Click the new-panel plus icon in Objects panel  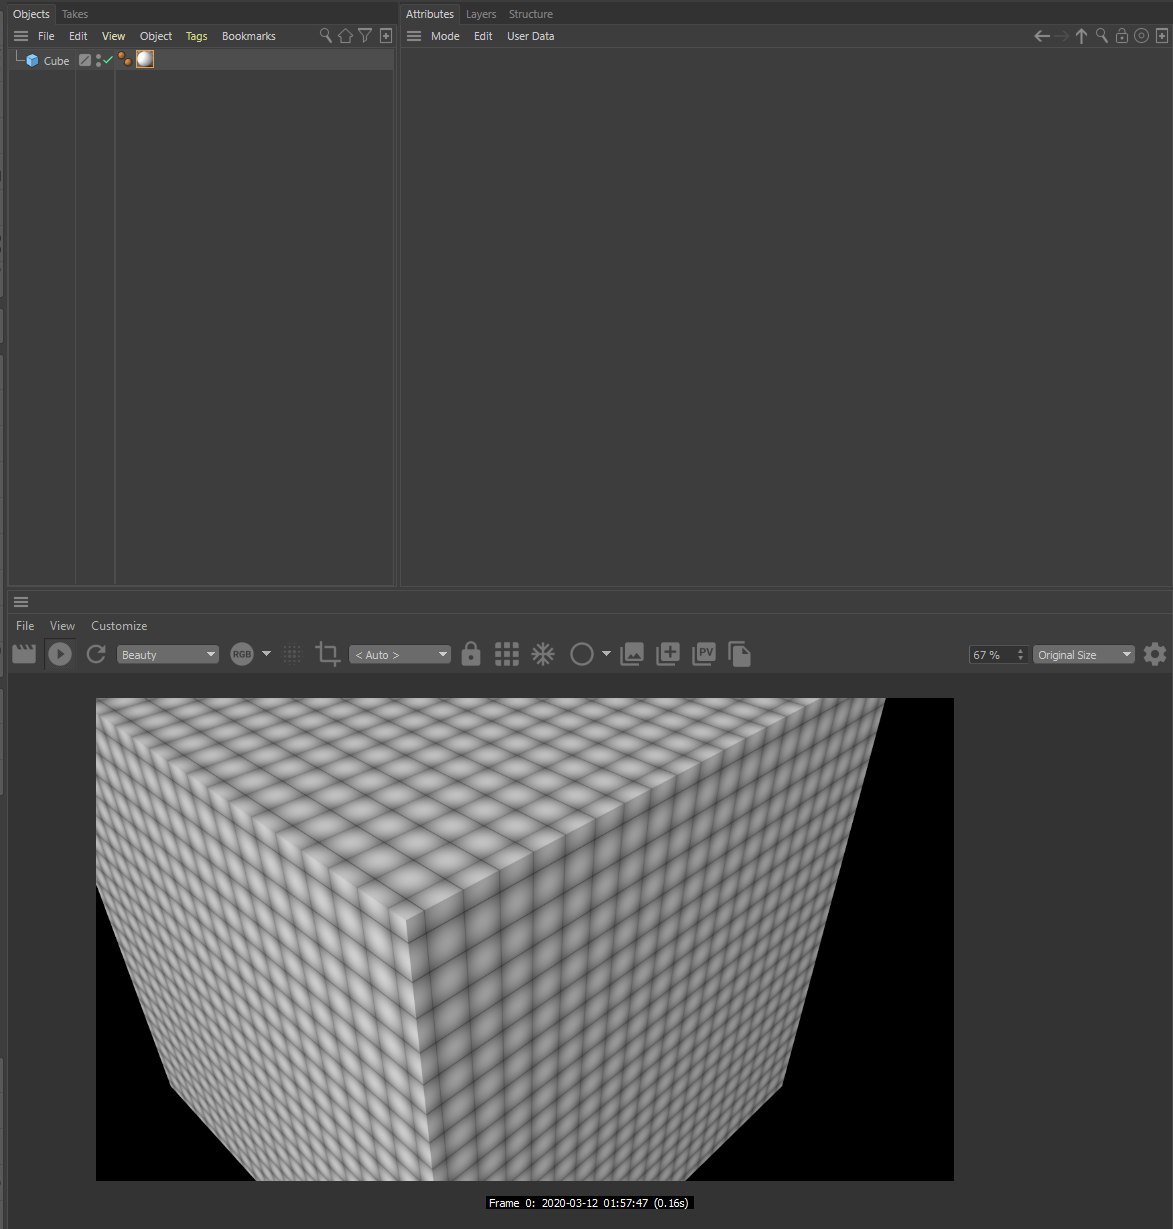(386, 36)
